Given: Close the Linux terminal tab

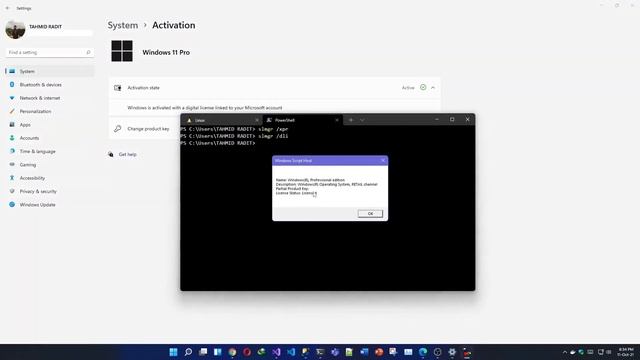Looking at the screenshot, I should [x=257, y=120].
